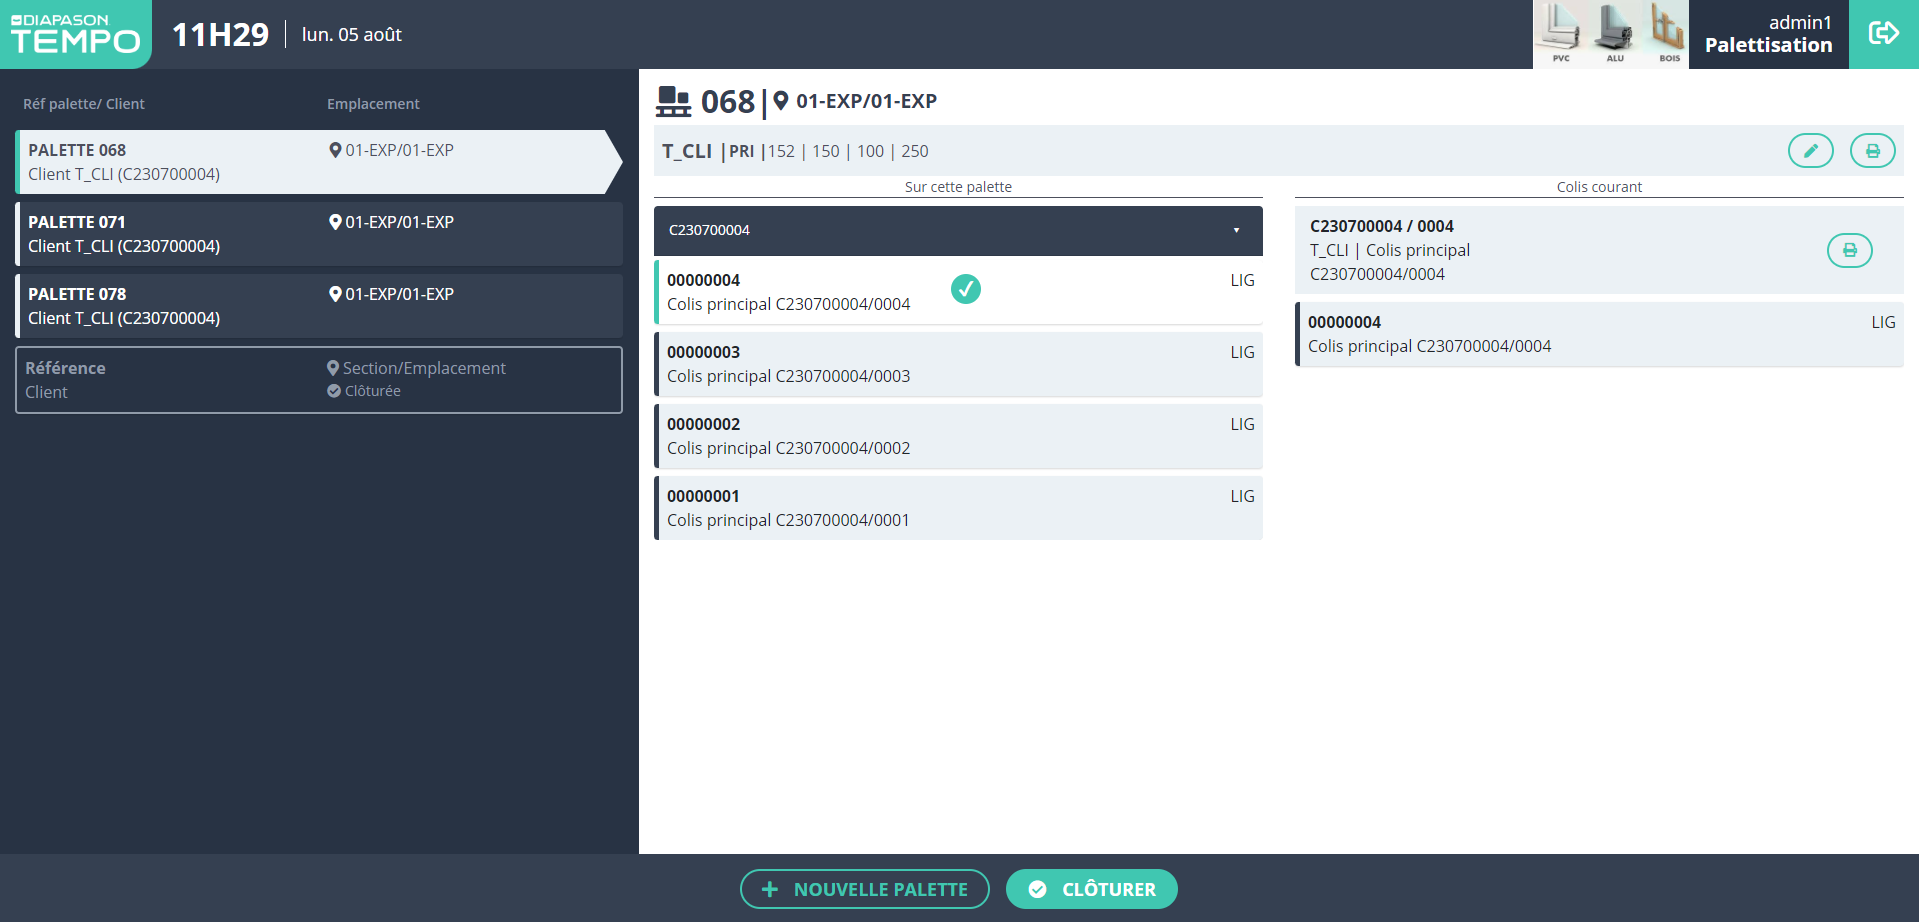1919x922 pixels.
Task: Select colis 00000002 on this palette
Action: [x=958, y=436]
